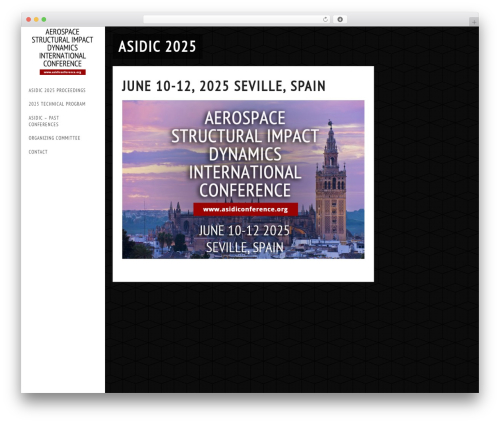Screen dimensions: 500x423
Task: Open 2025 Technical Program menu item
Action: 57,104
